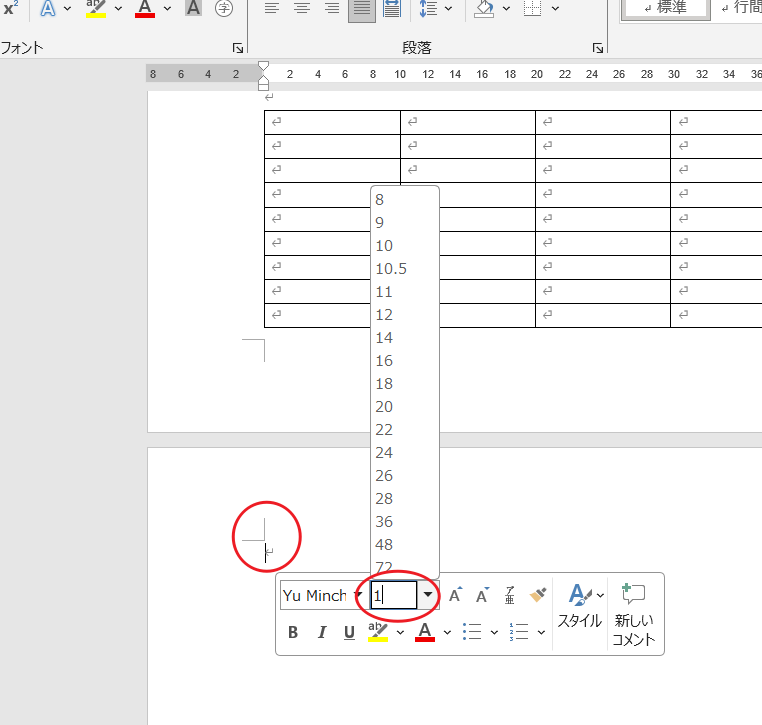Image resolution: width=762 pixels, height=725 pixels.
Task: Open the font size dropdown arrow
Action: point(428,595)
